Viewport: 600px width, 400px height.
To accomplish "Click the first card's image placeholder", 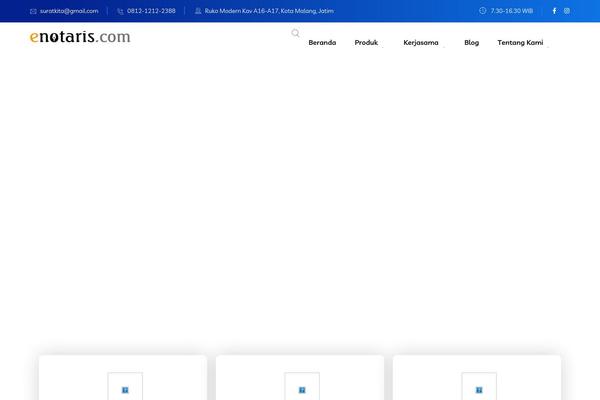I will (125, 386).
